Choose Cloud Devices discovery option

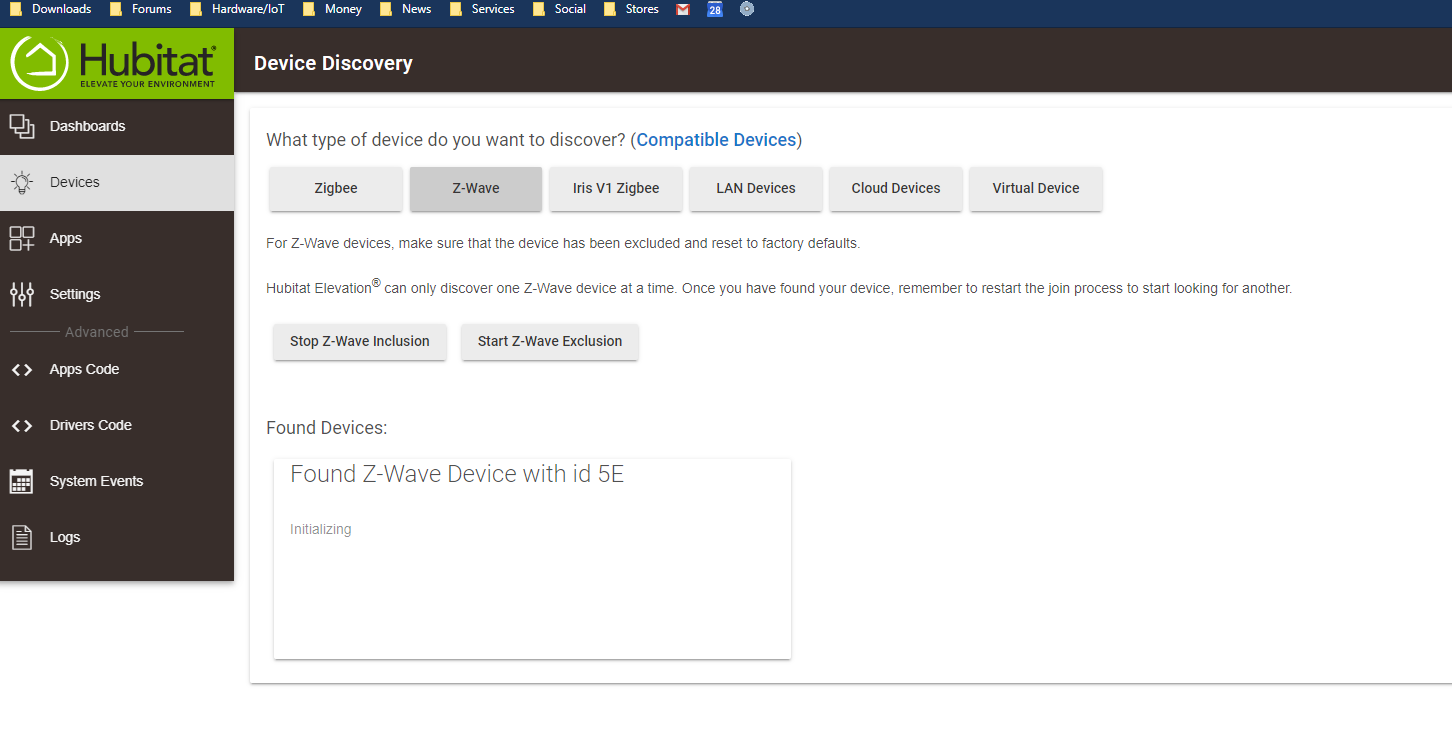click(896, 188)
